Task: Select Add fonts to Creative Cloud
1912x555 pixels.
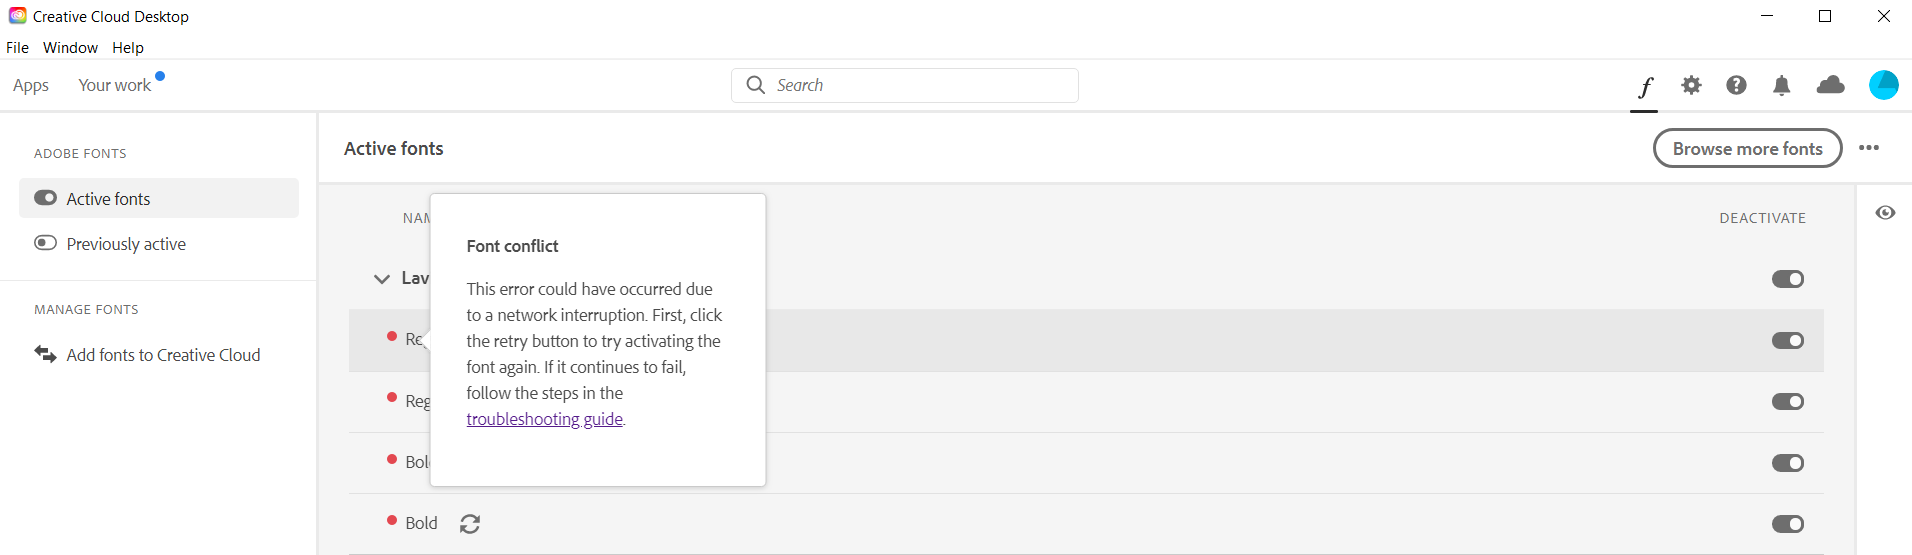Action: tap(163, 355)
